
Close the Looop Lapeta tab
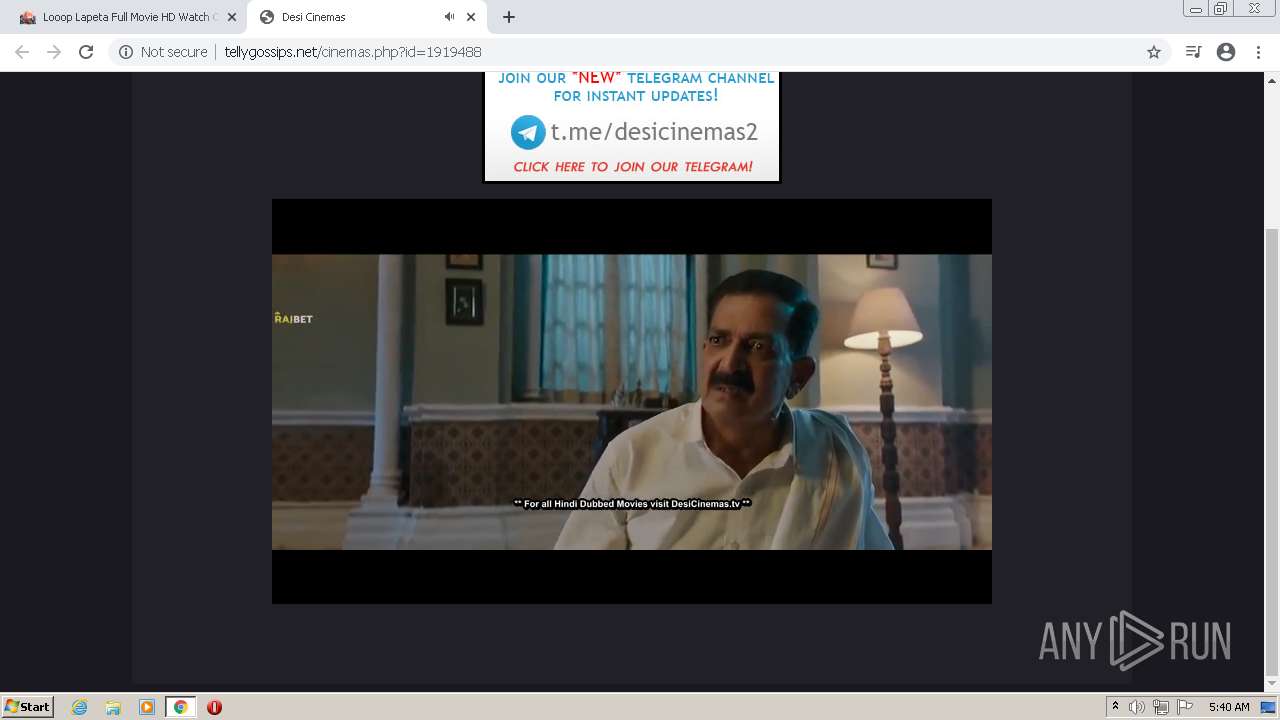231,17
